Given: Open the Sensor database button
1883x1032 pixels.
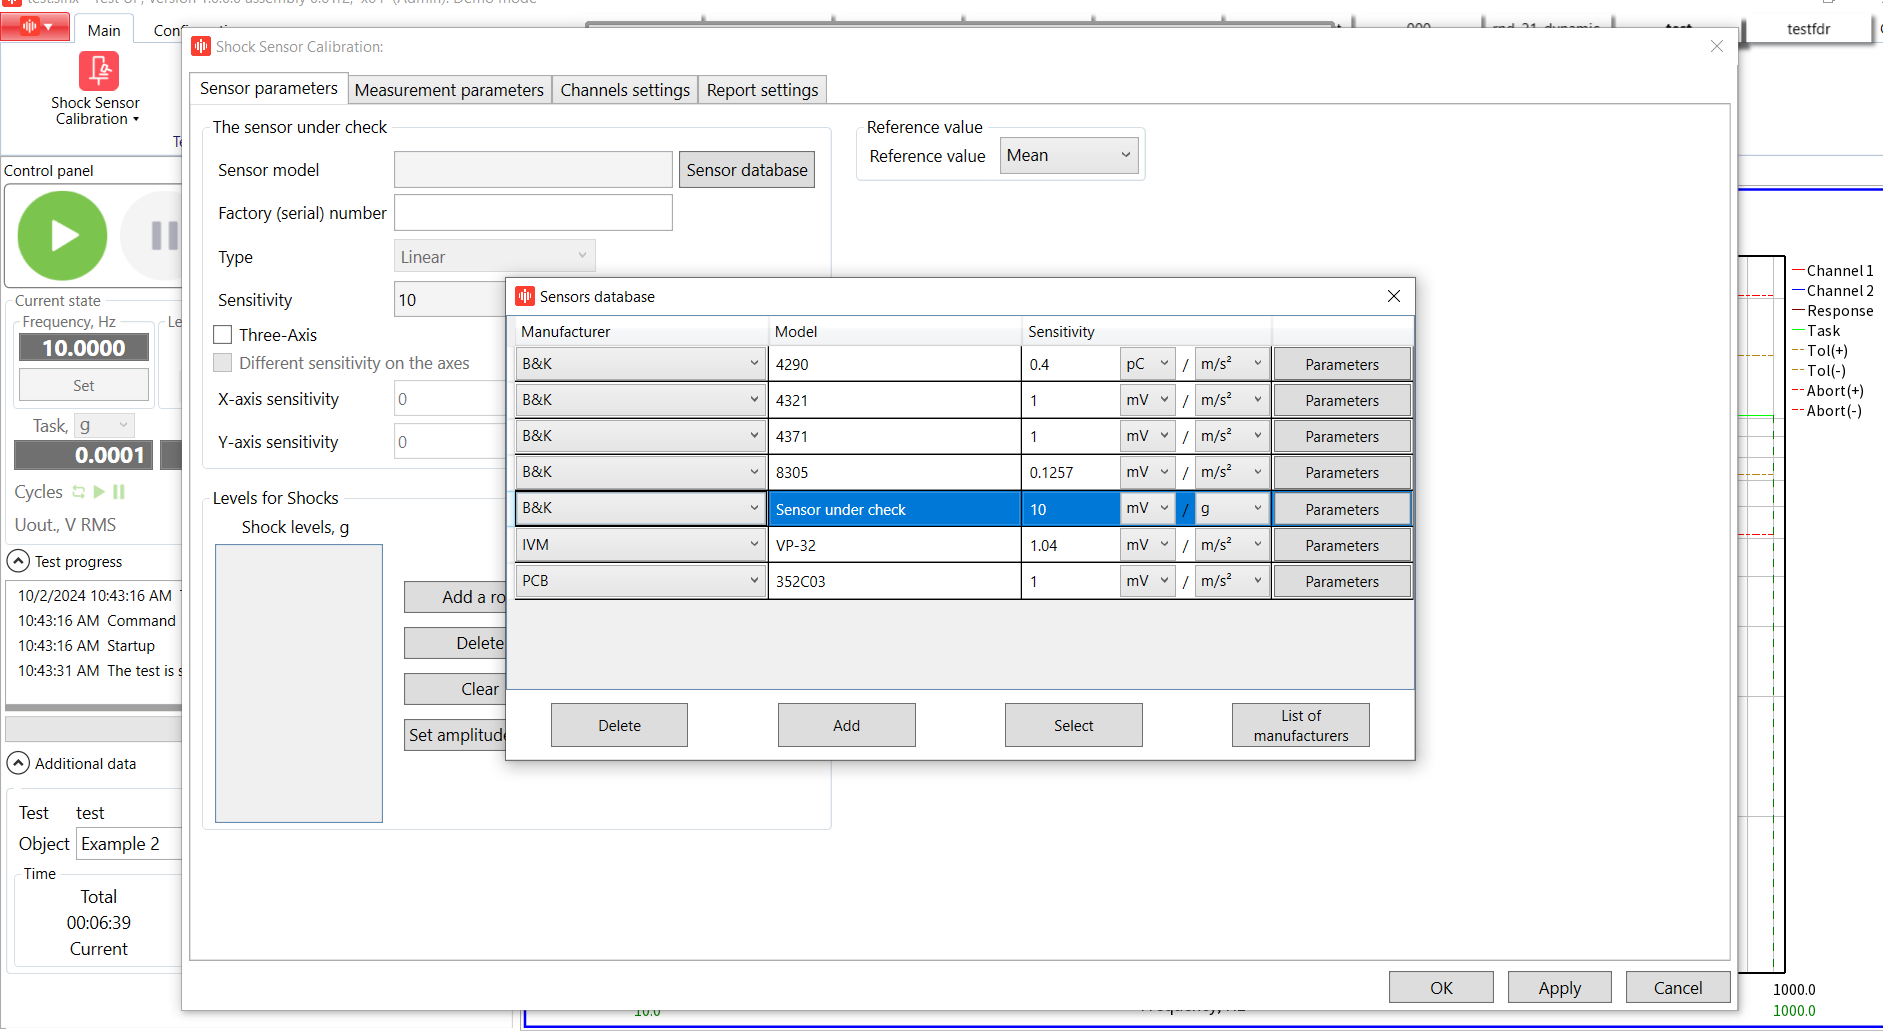Looking at the screenshot, I should 747,170.
